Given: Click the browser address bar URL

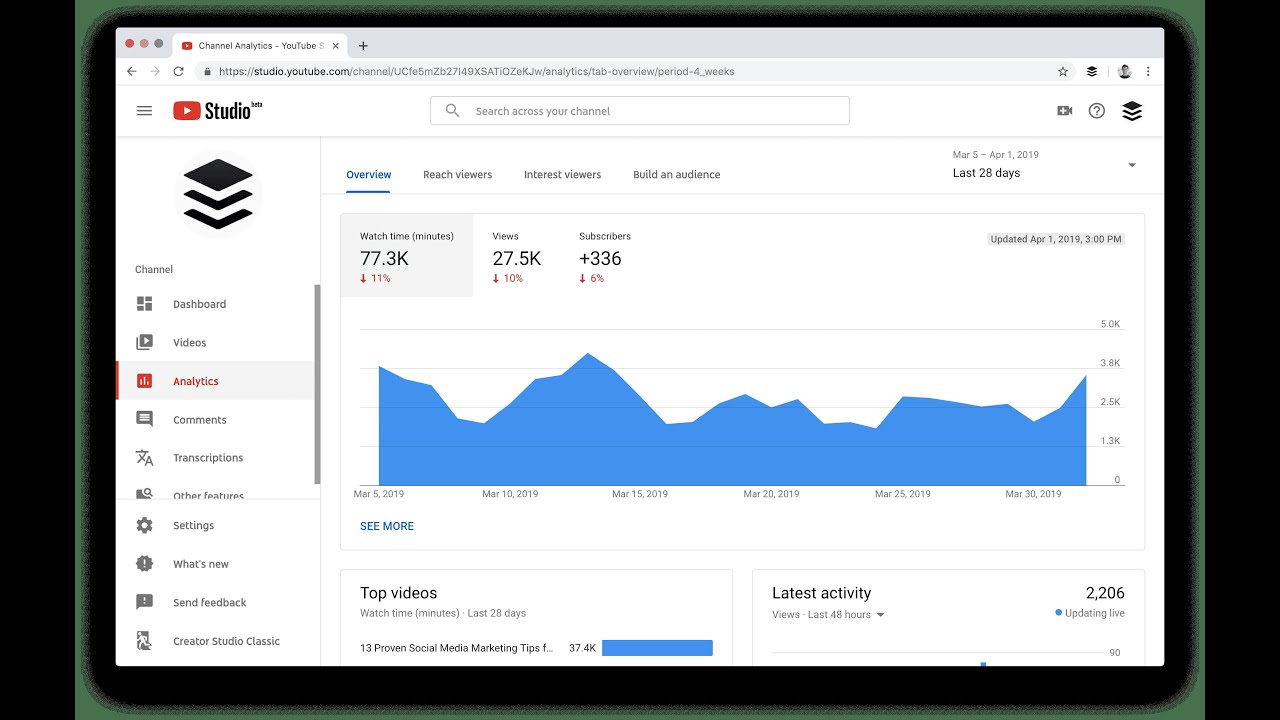Looking at the screenshot, I should [x=477, y=72].
